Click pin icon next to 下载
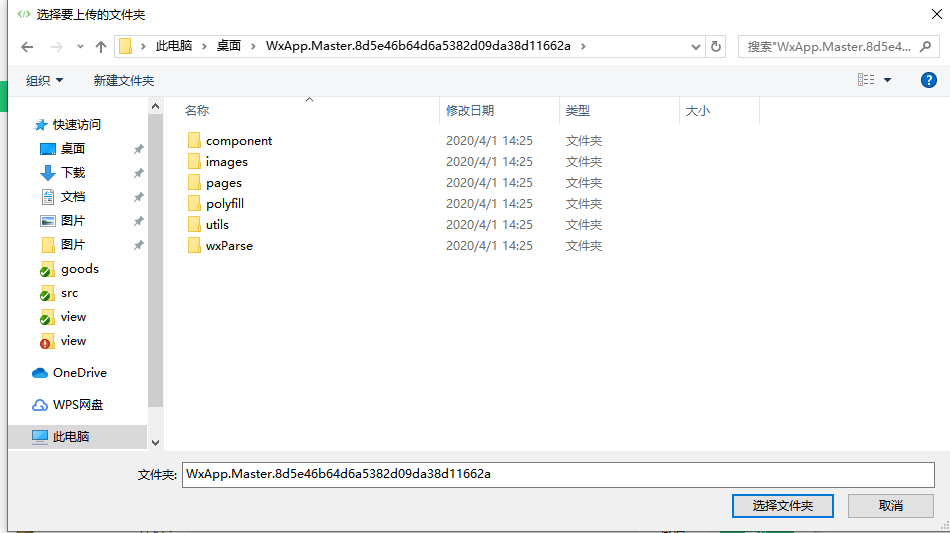This screenshot has height=533, width=950. [x=138, y=173]
